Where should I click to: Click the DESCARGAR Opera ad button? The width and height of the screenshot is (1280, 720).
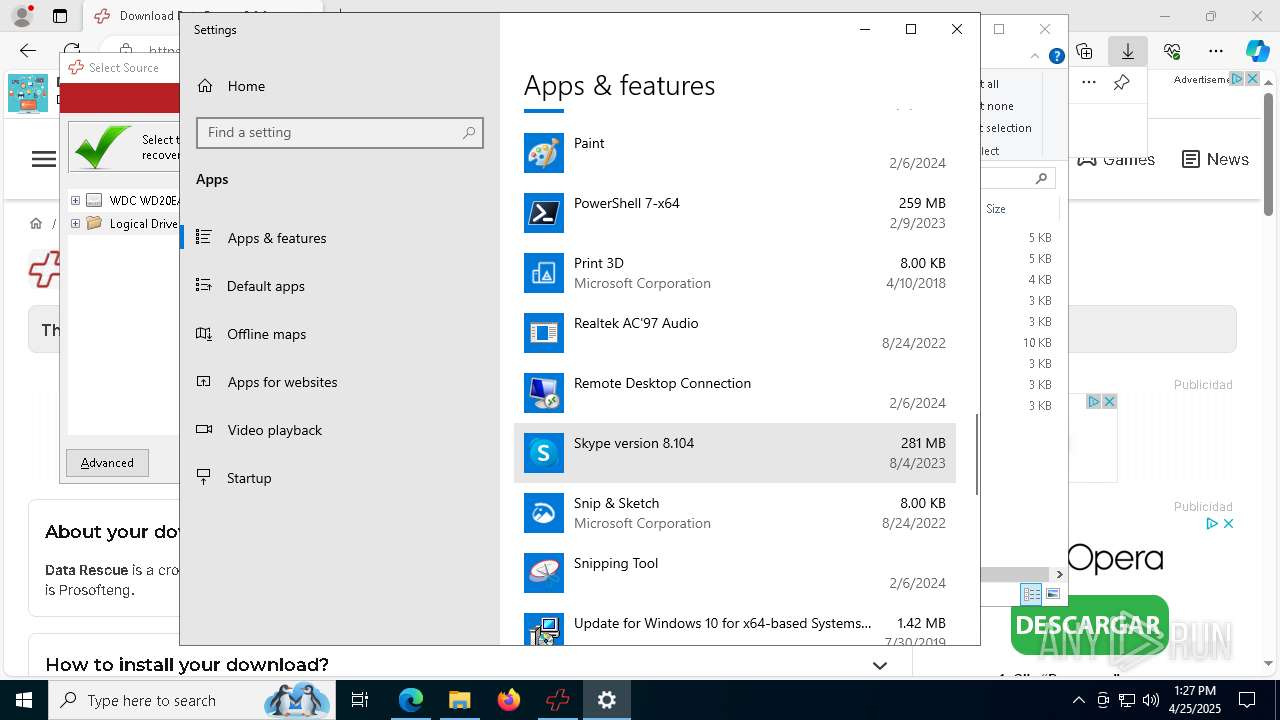click(1089, 626)
